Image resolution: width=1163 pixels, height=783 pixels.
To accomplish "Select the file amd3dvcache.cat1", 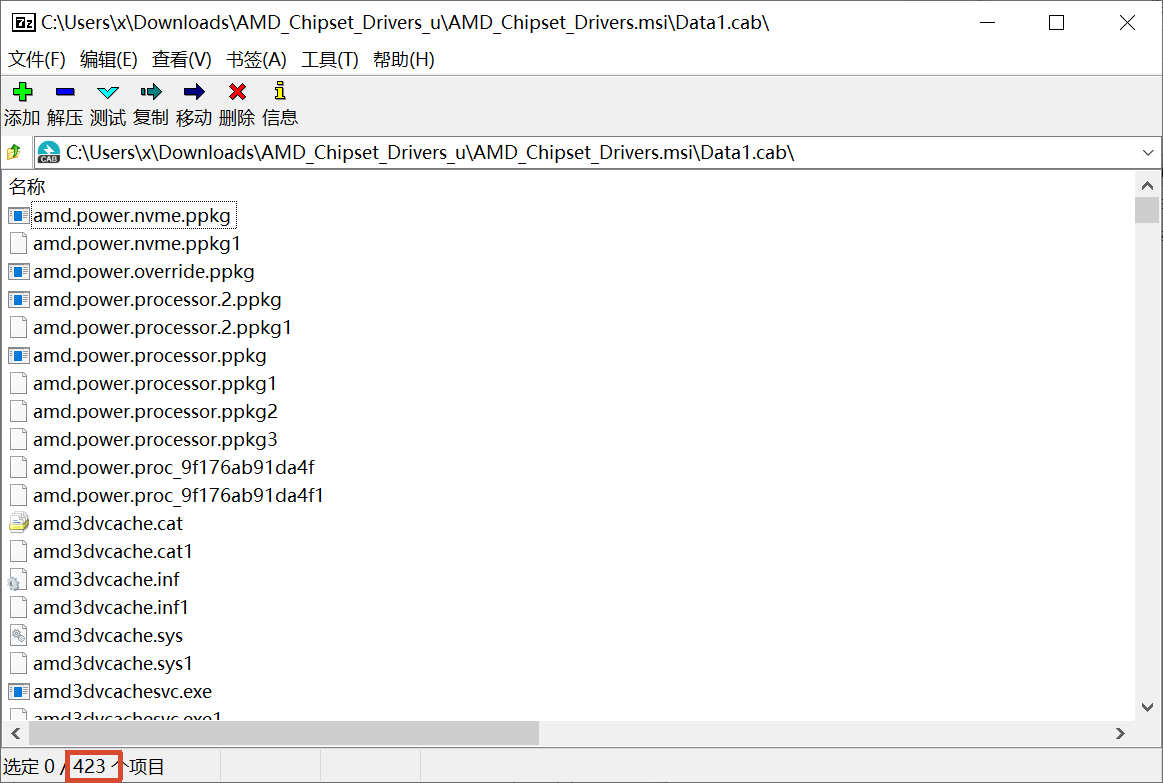I will pyautogui.click(x=113, y=552).
